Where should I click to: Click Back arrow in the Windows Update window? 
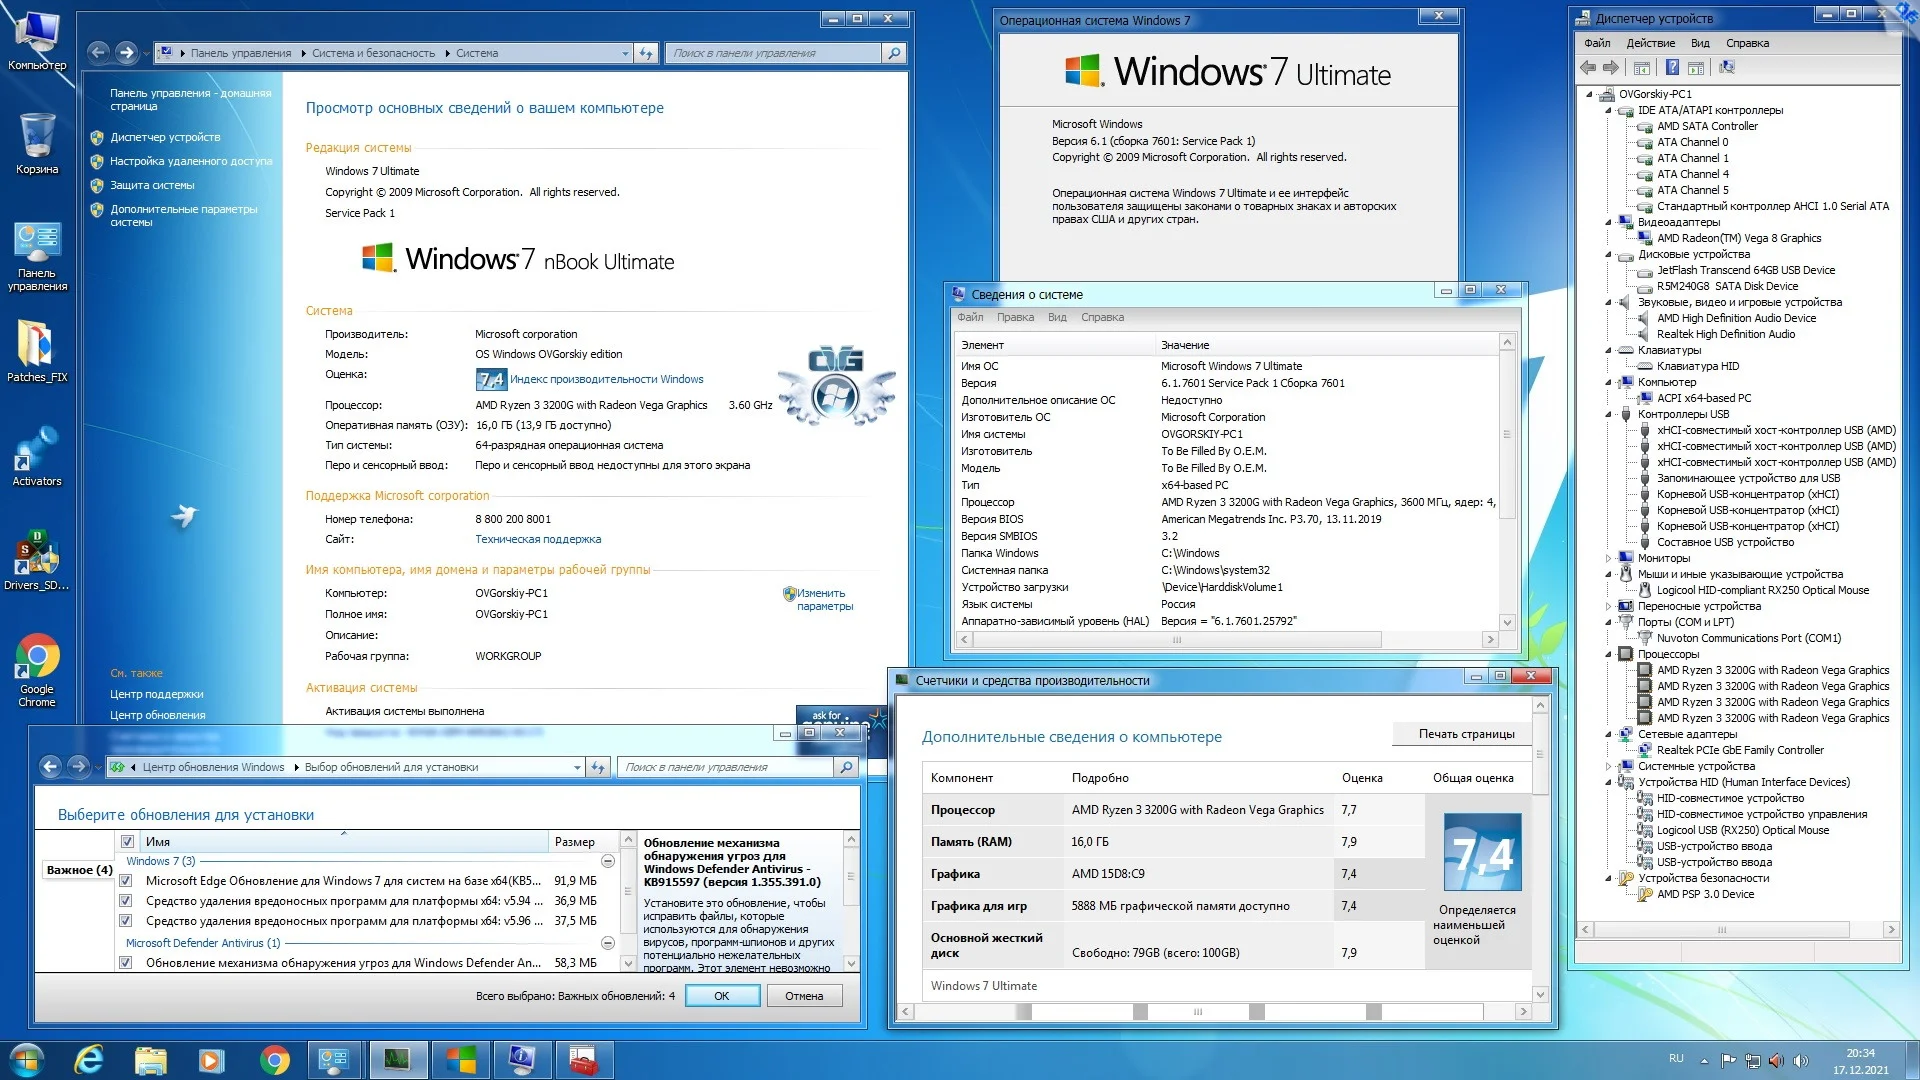[51, 767]
